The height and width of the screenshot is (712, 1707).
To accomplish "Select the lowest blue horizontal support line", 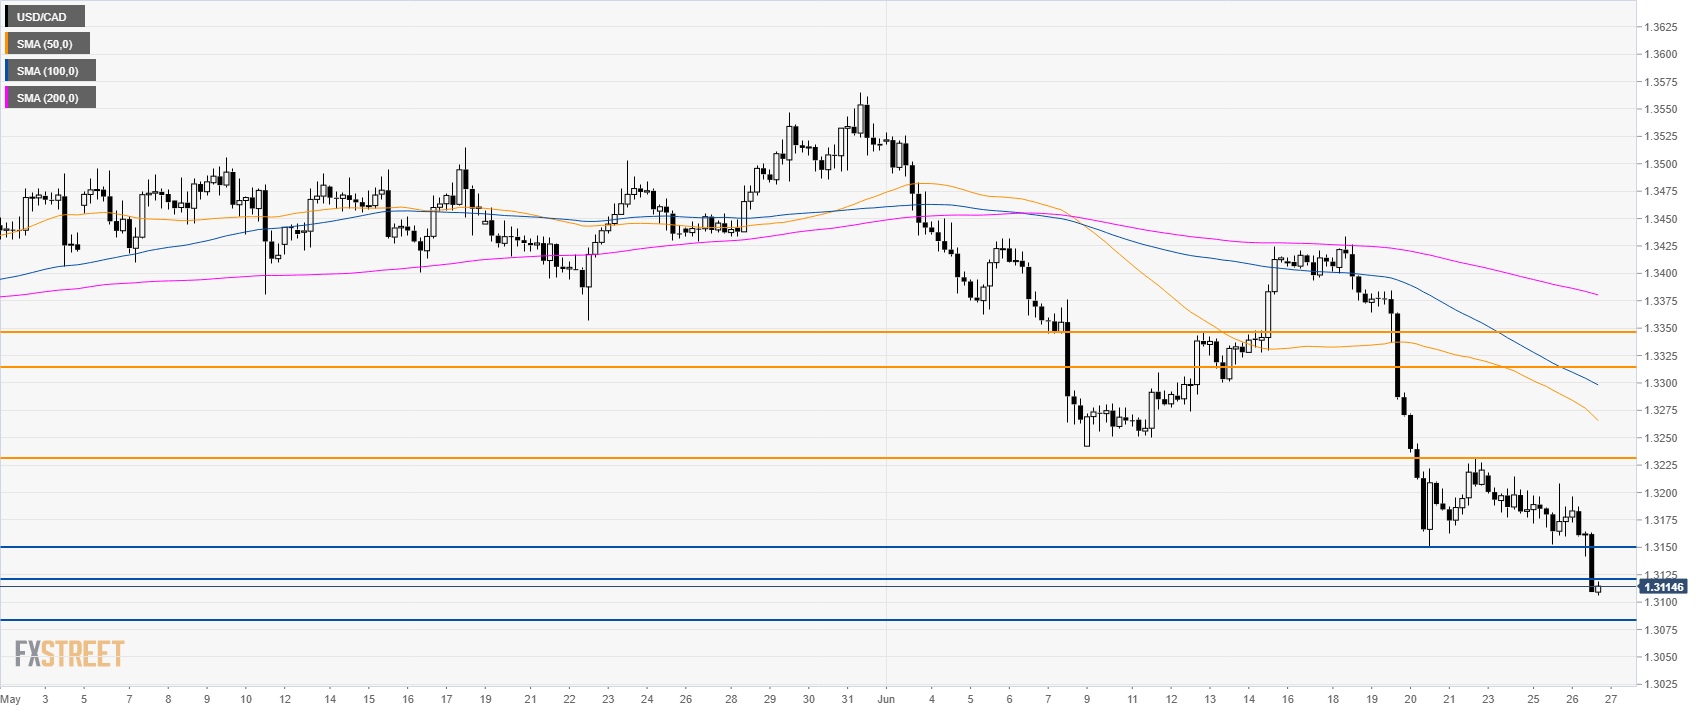I will click(800, 620).
